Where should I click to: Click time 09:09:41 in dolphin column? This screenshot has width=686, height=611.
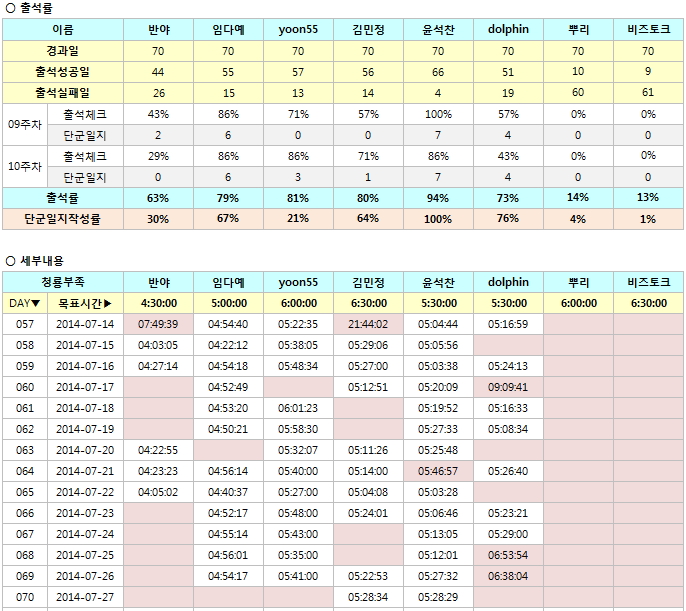[x=508, y=387]
